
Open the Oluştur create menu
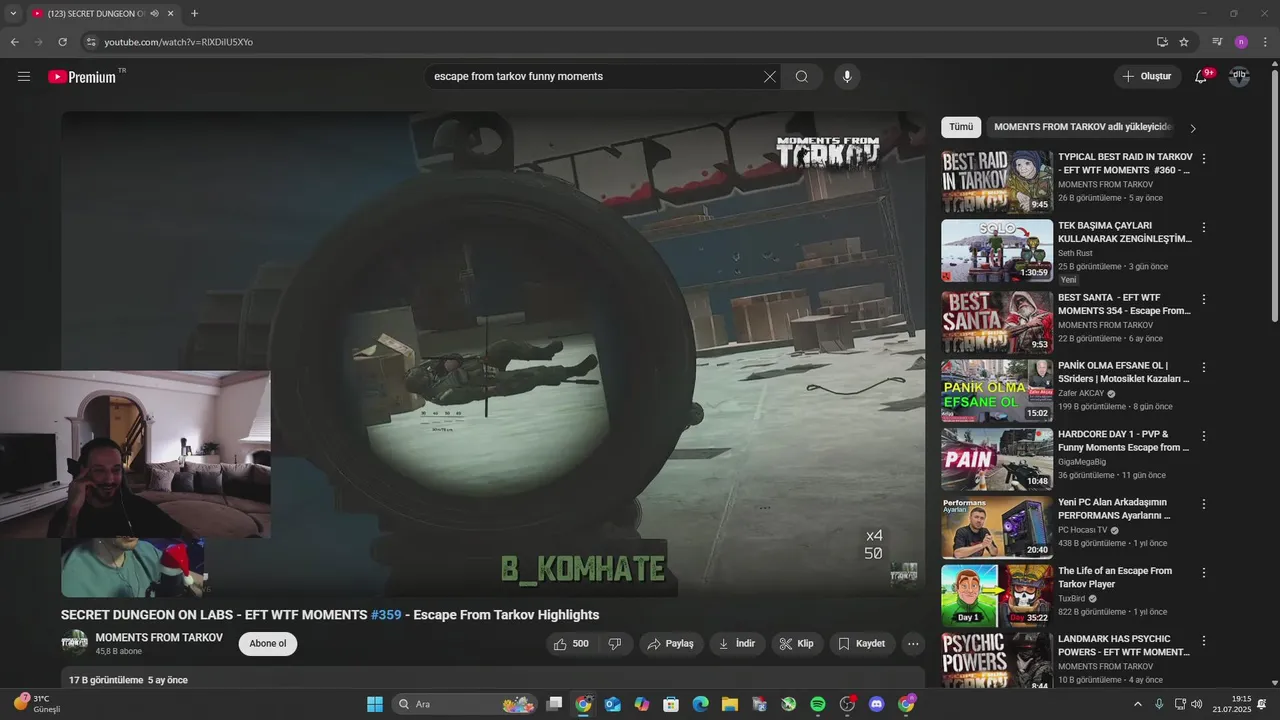click(x=1148, y=77)
